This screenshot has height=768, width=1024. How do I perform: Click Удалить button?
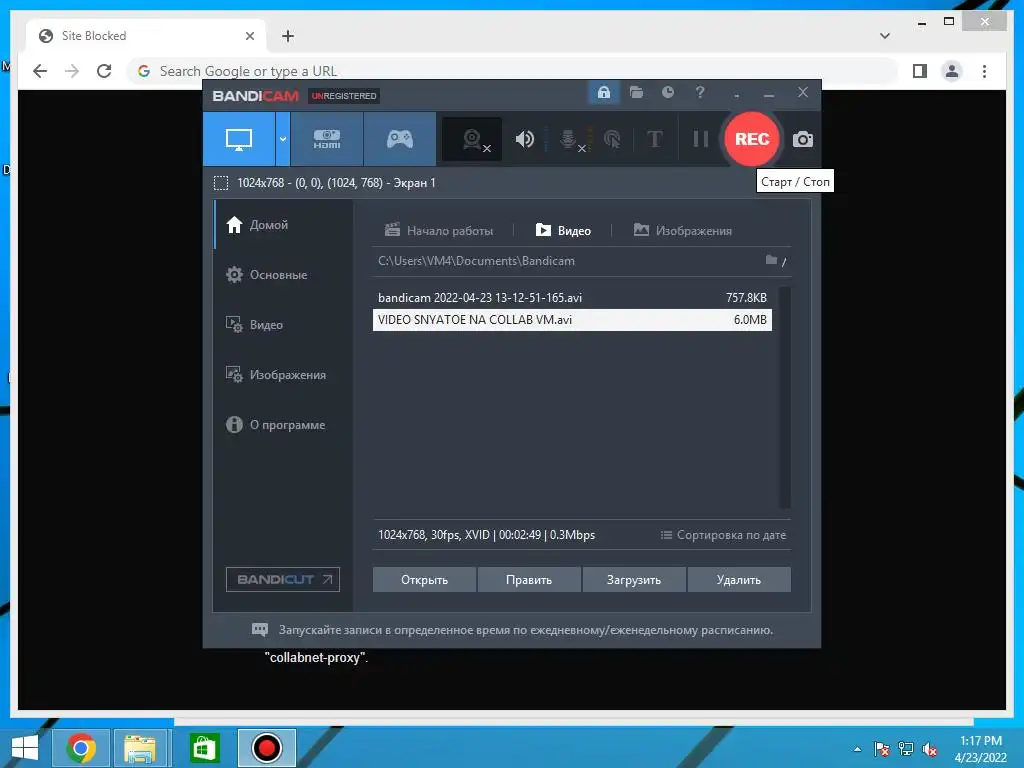click(739, 580)
